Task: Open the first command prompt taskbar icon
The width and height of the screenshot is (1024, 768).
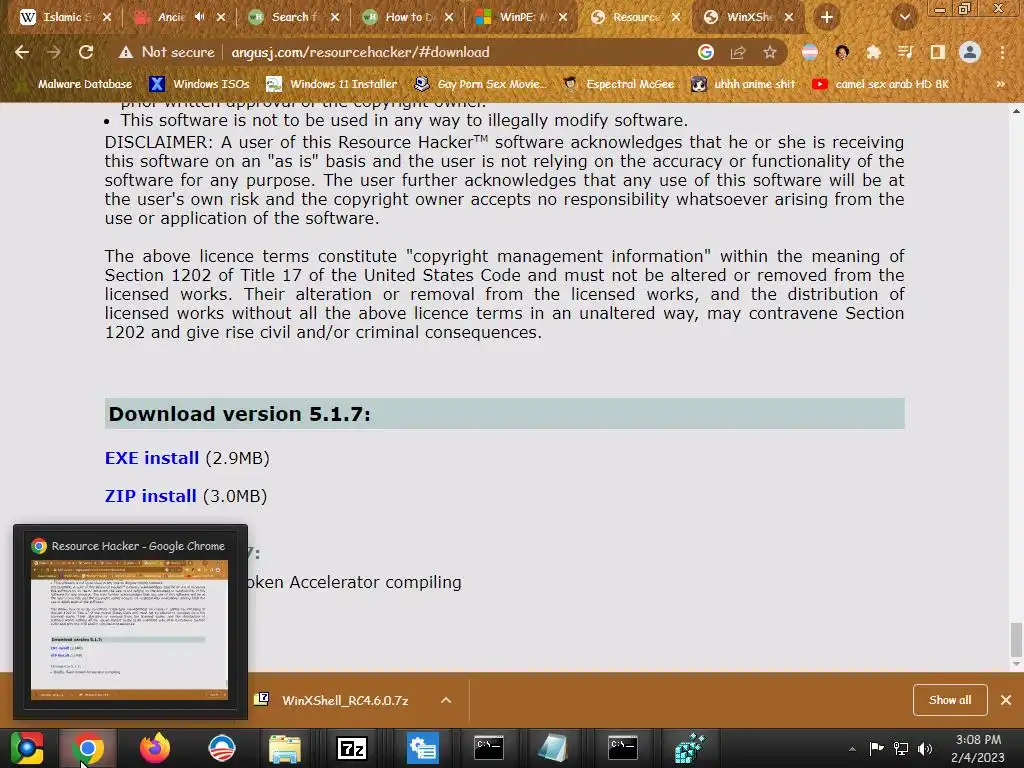Action: pyautogui.click(x=488, y=748)
